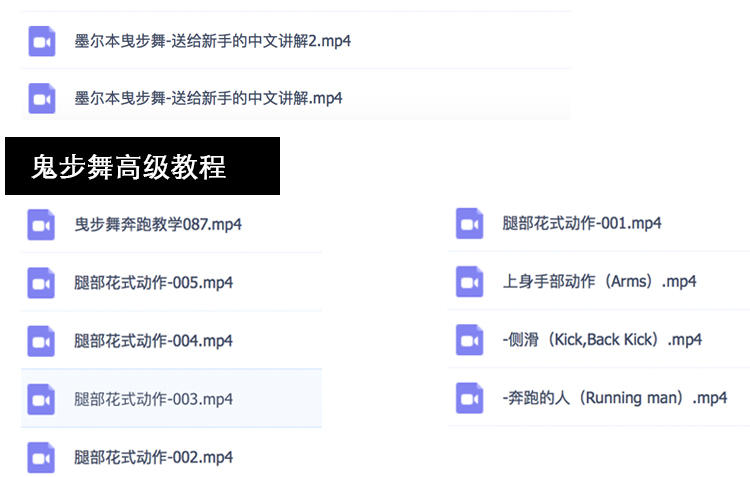Click the video icon beside 腿部花式动作-004.mp4
This screenshot has height=477, width=750.
click(41, 341)
